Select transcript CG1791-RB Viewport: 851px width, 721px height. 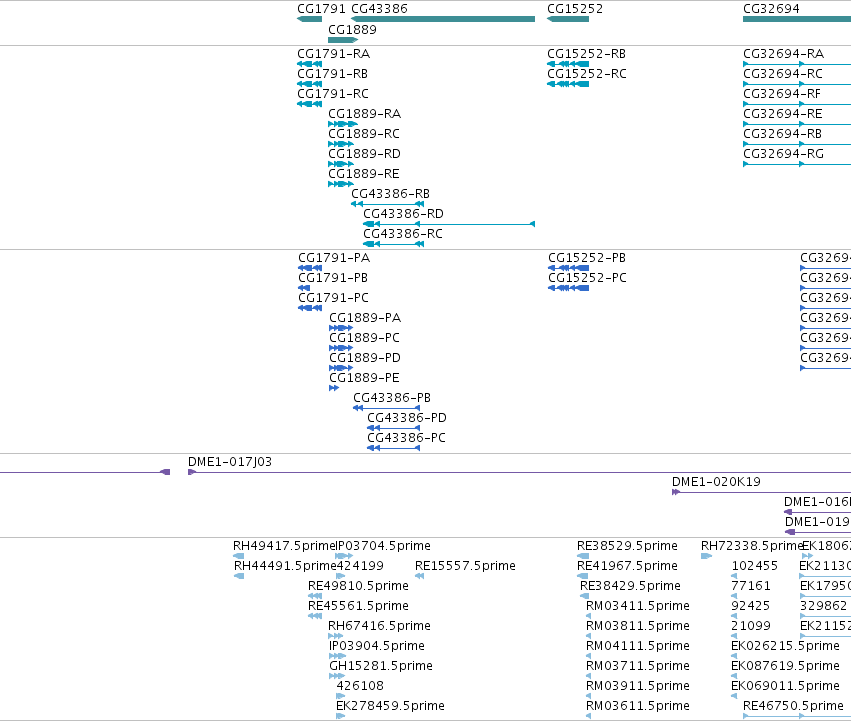pos(332,74)
